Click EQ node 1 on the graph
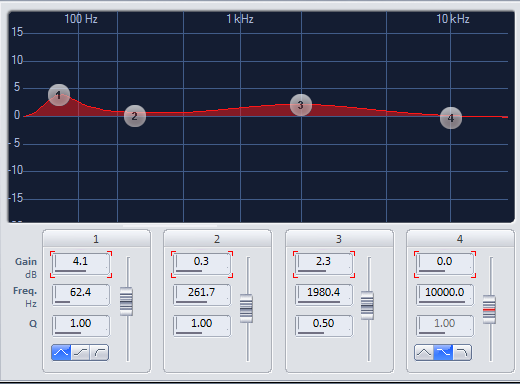This screenshot has height=384, width=520. pyautogui.click(x=59, y=95)
